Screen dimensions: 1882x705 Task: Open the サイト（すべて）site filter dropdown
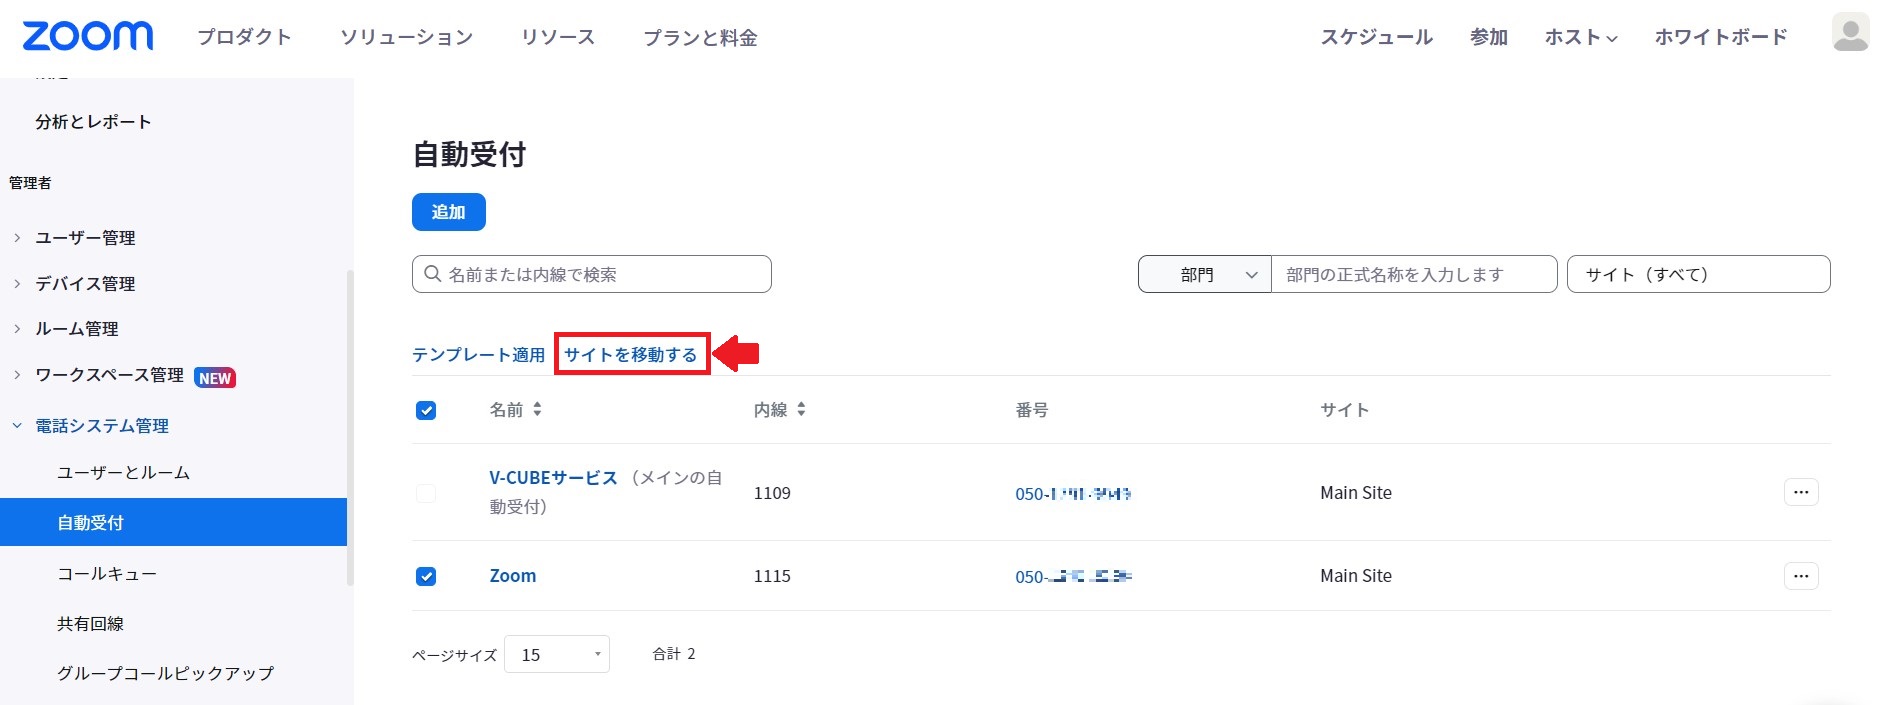tap(1697, 275)
